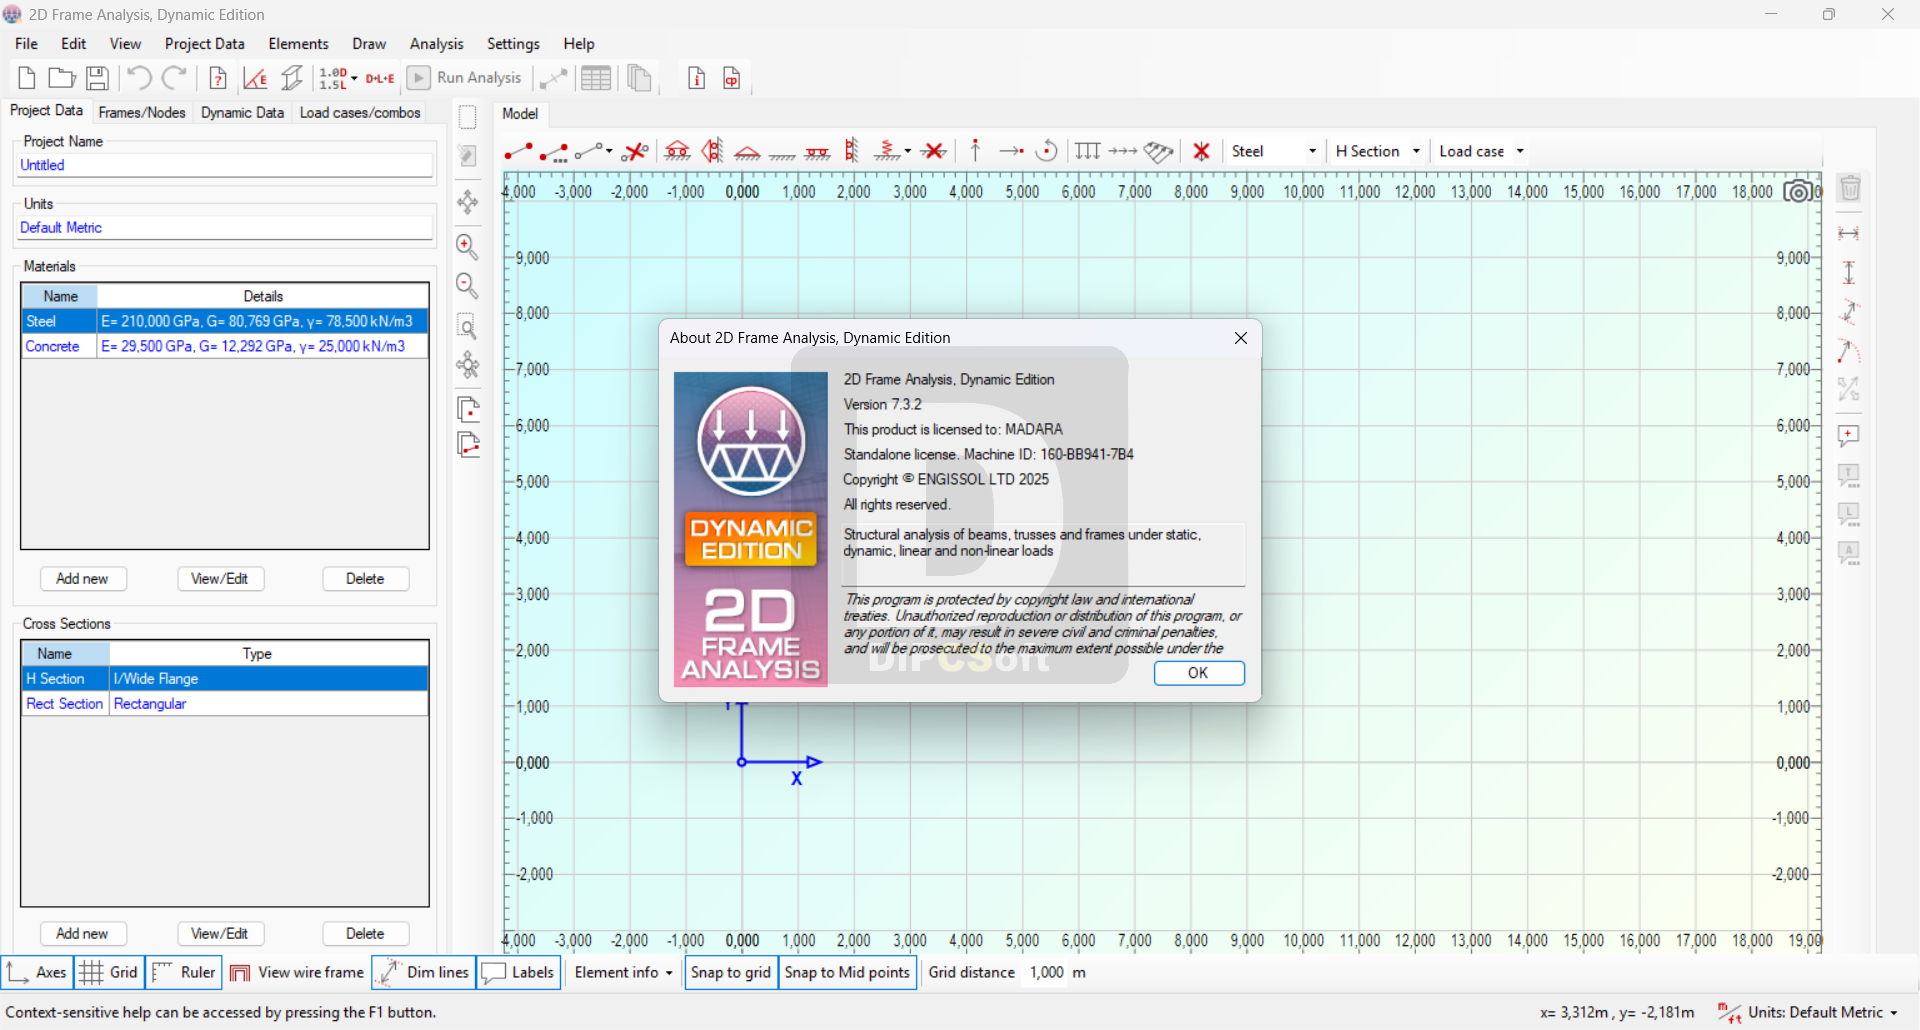The image size is (1920, 1030).
Task: Add a vertical nodal load arrow
Action: [x=975, y=151]
